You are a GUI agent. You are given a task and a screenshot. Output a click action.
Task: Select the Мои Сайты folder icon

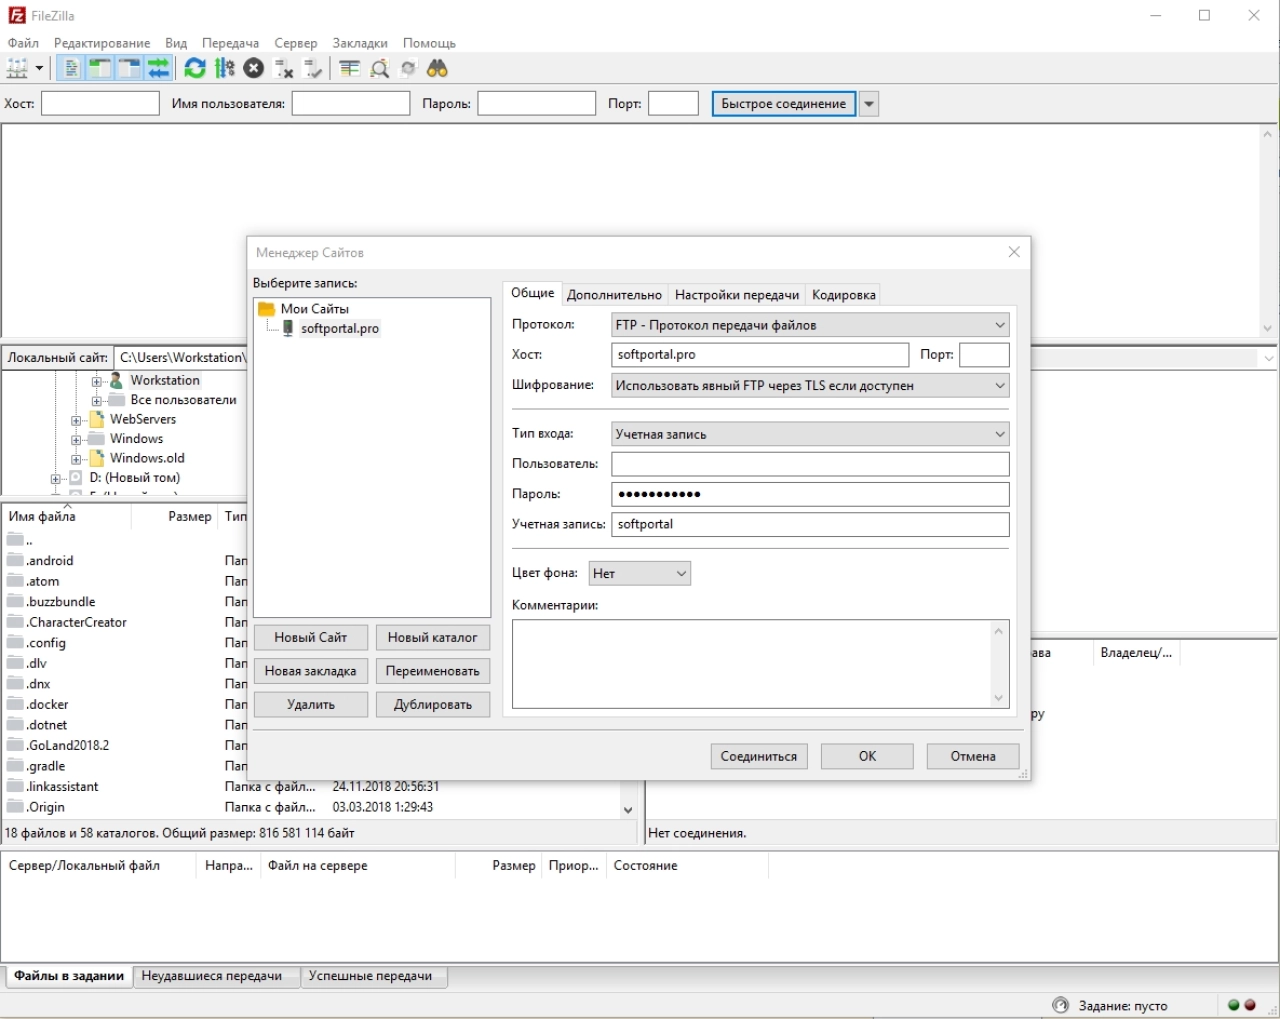(266, 309)
